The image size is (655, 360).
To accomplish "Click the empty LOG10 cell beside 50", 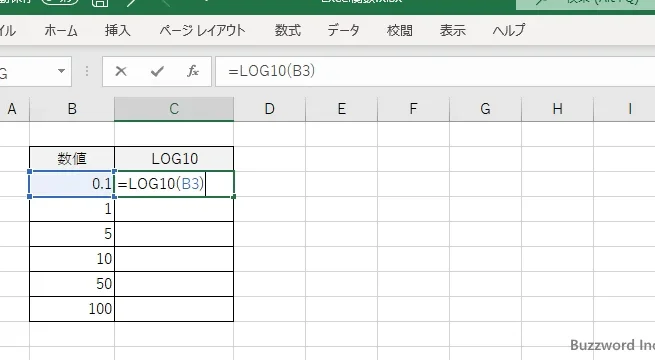I will point(174,284).
